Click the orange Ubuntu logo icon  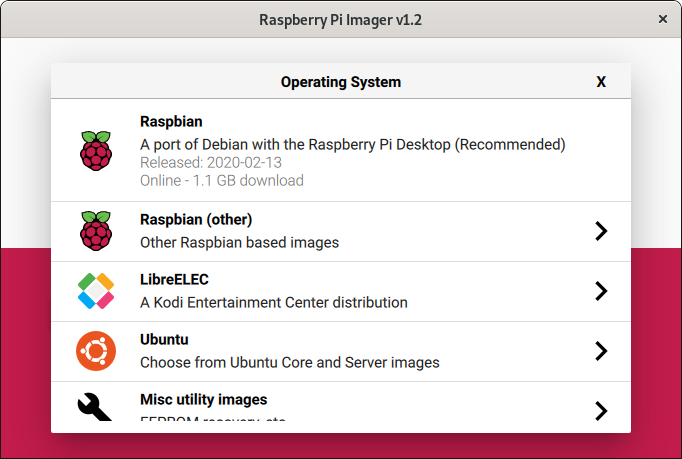click(x=96, y=351)
